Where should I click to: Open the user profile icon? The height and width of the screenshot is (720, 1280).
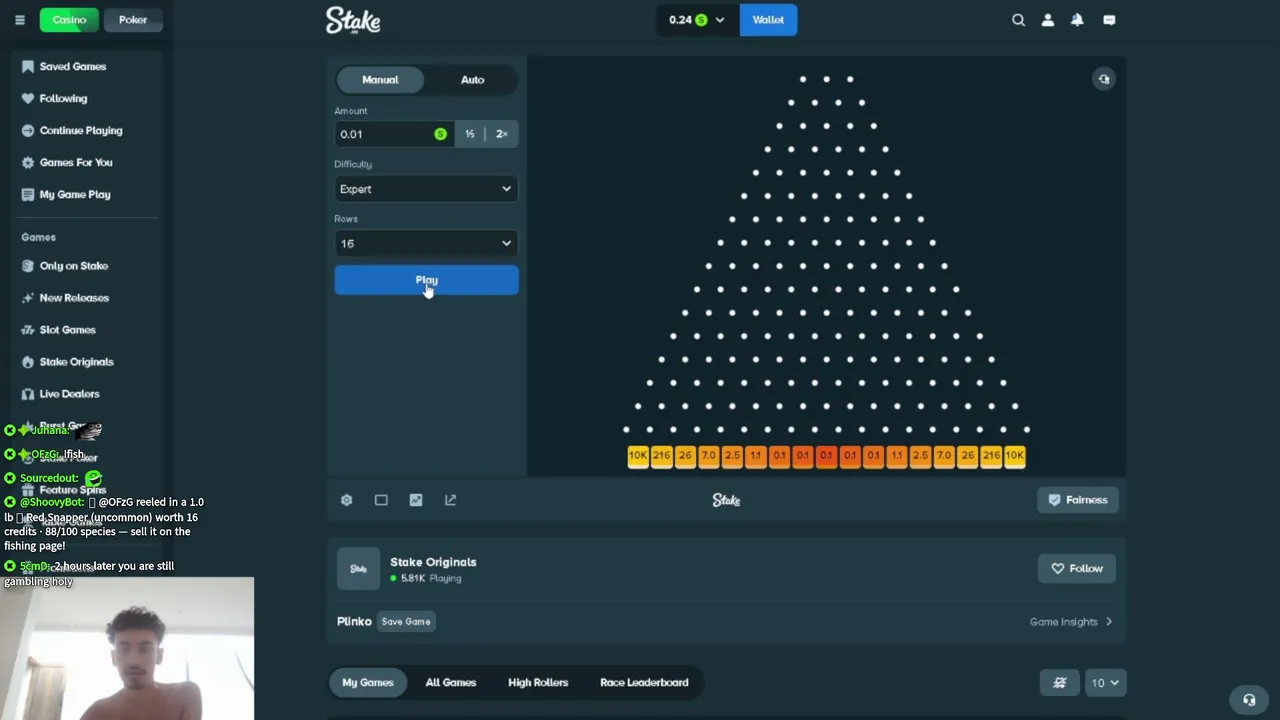coord(1048,20)
